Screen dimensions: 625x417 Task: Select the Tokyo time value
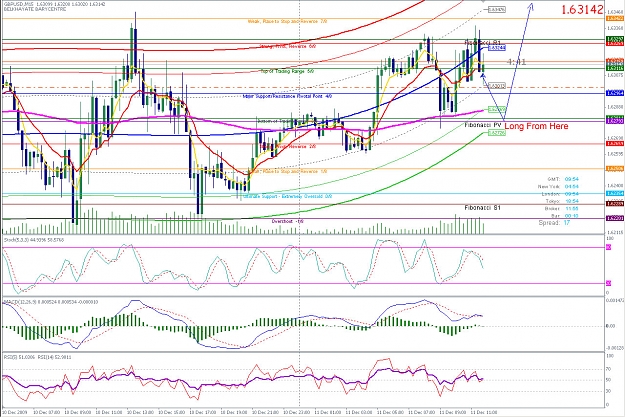[572, 201]
